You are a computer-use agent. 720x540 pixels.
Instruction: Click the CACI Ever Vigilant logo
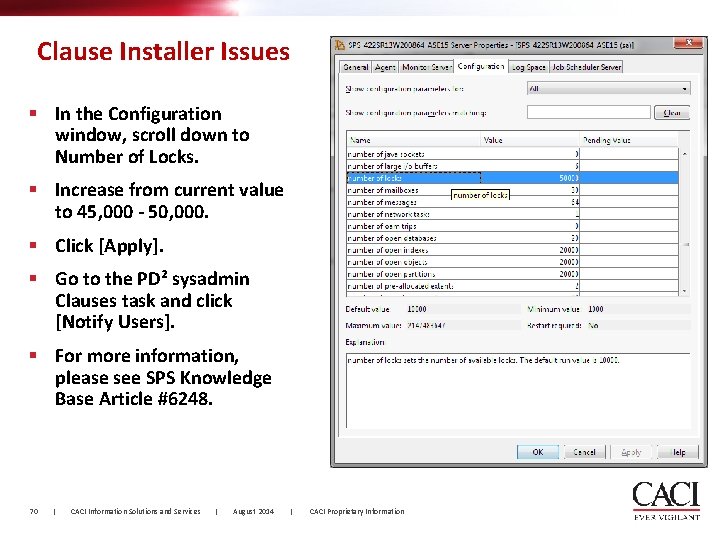[x=666, y=501]
